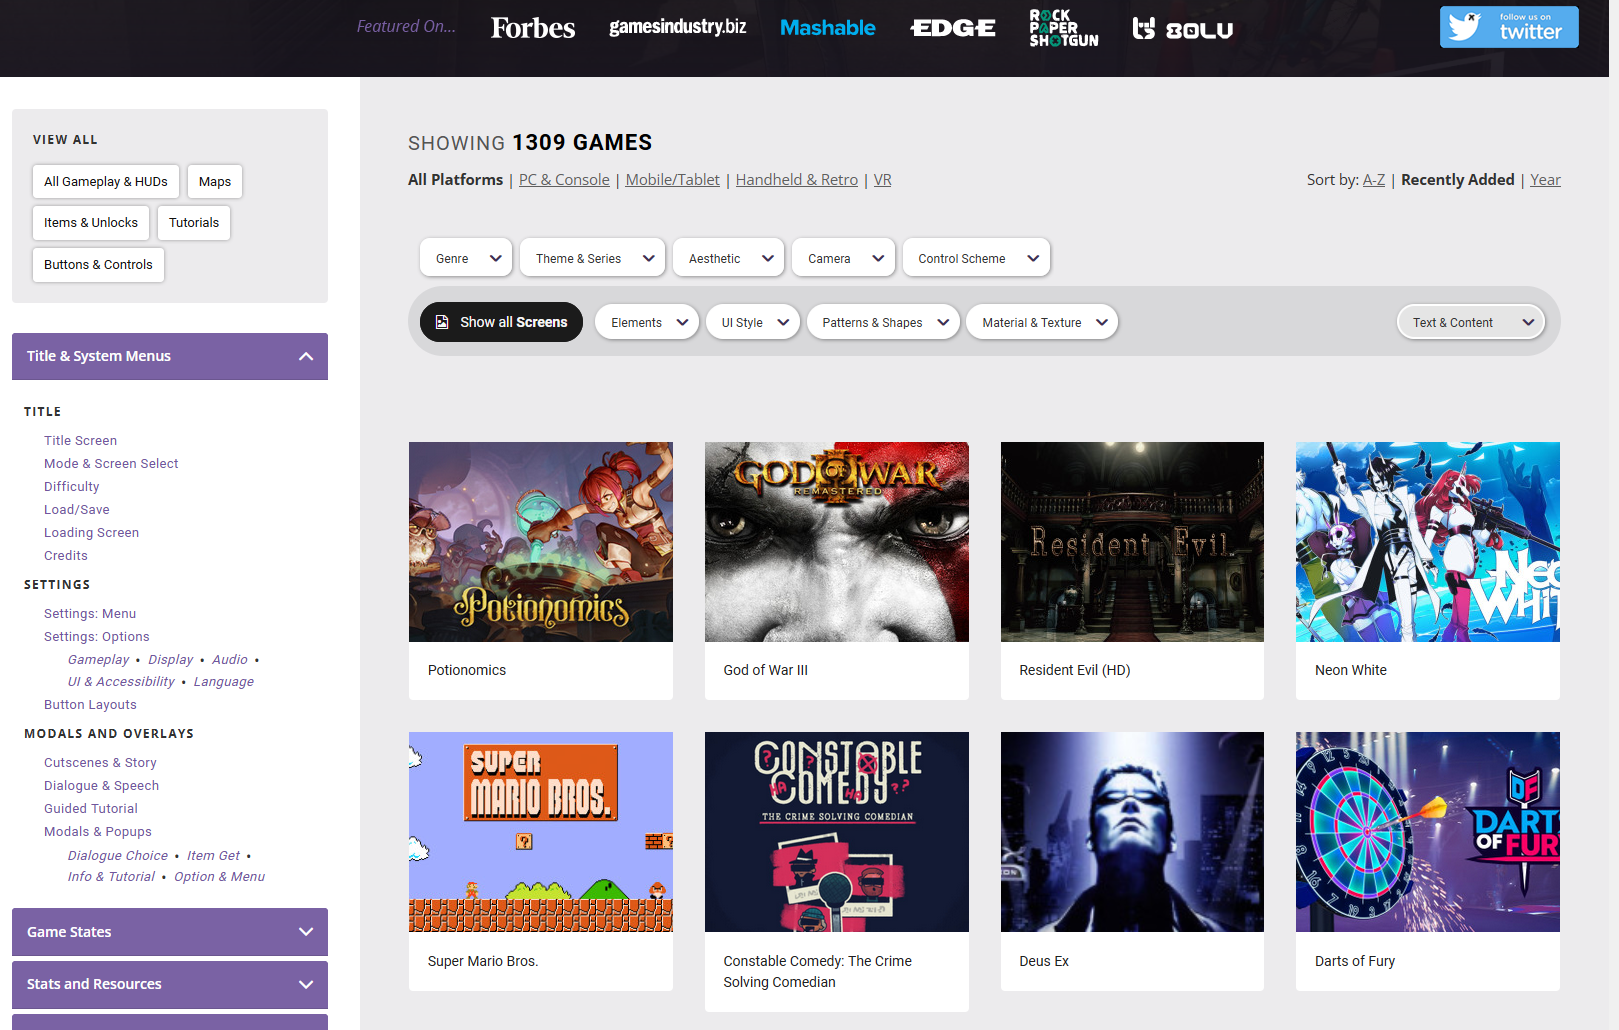Sort games by Recently Added
The height and width of the screenshot is (1030, 1619).
click(x=1458, y=180)
